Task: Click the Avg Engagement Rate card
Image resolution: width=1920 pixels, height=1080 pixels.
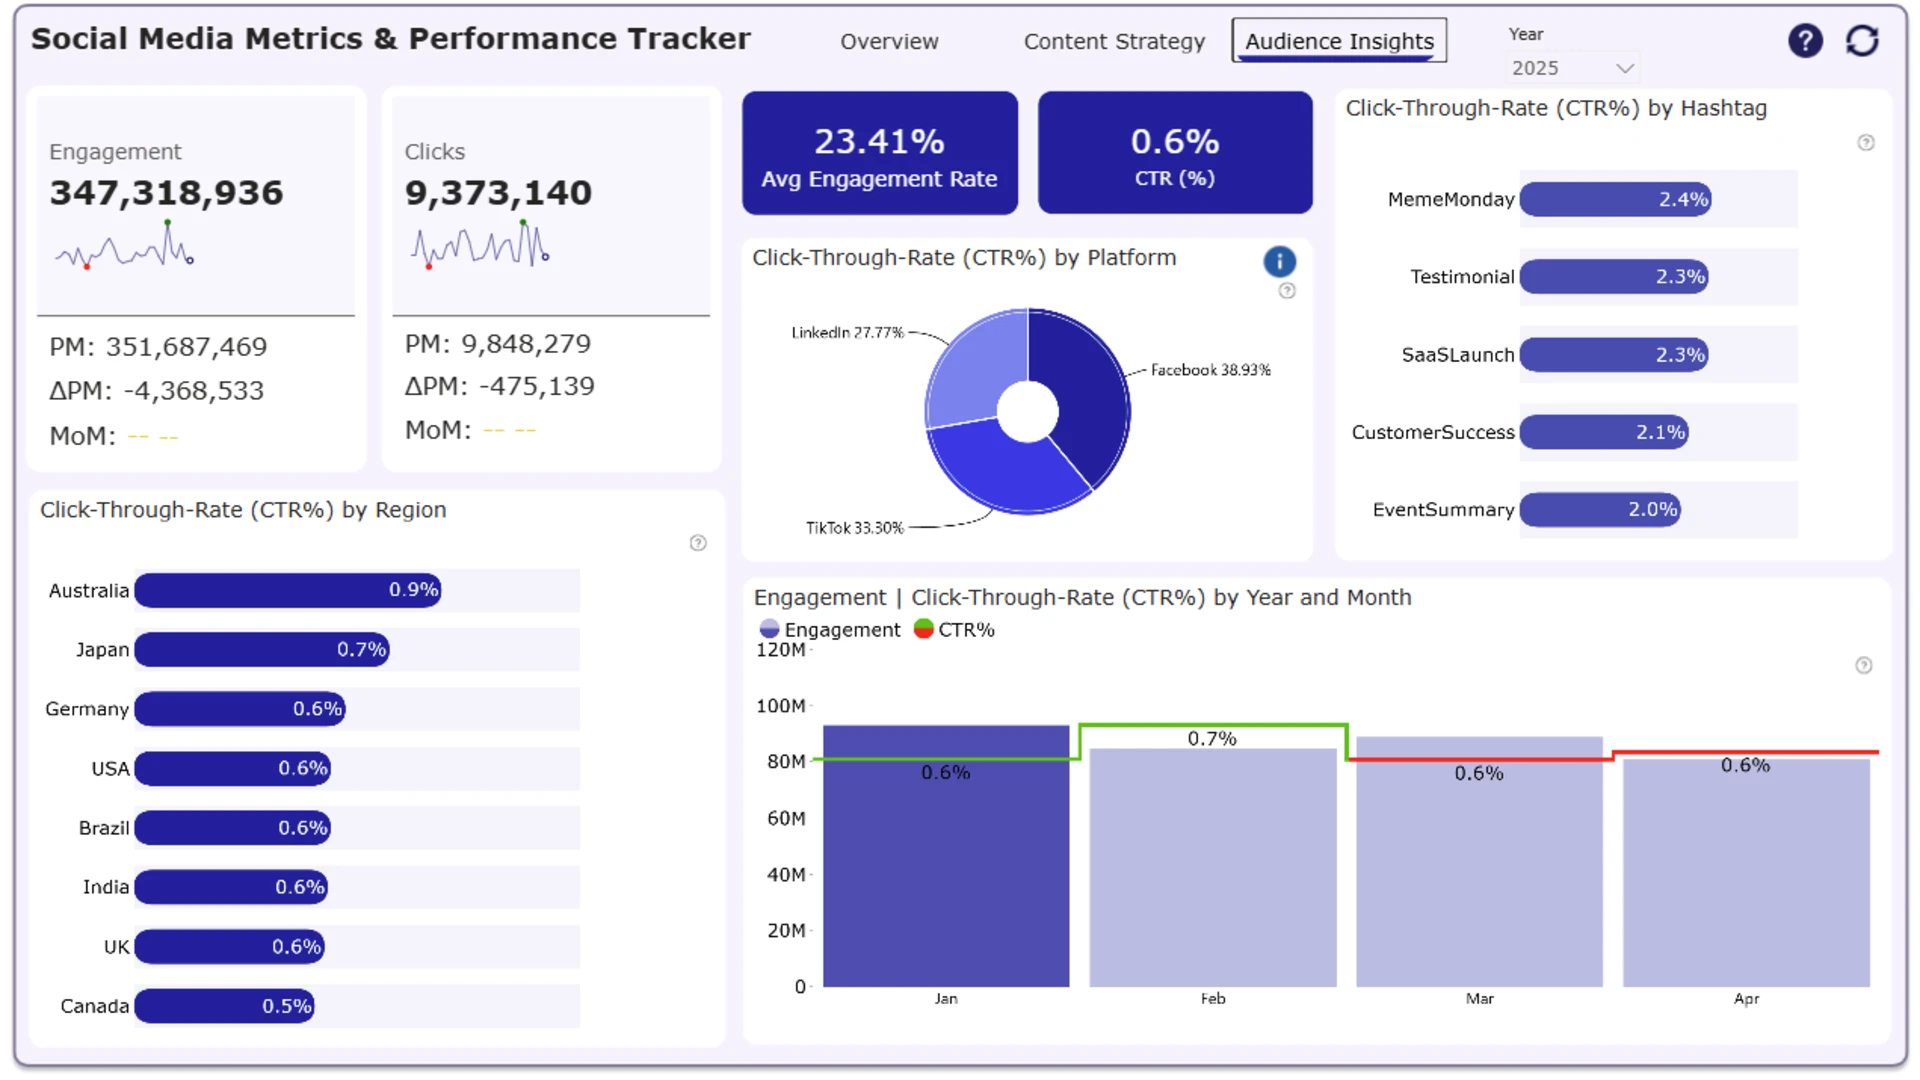Action: (x=879, y=153)
